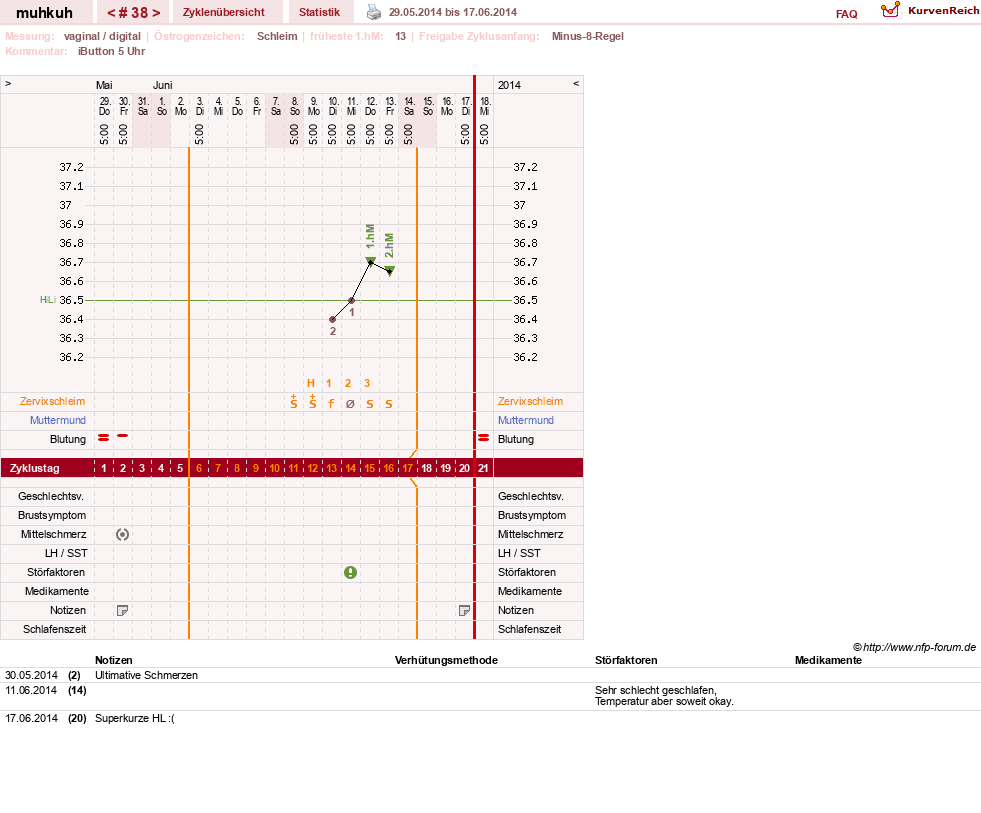
Task: Click the Mai month label
Action: [104, 85]
